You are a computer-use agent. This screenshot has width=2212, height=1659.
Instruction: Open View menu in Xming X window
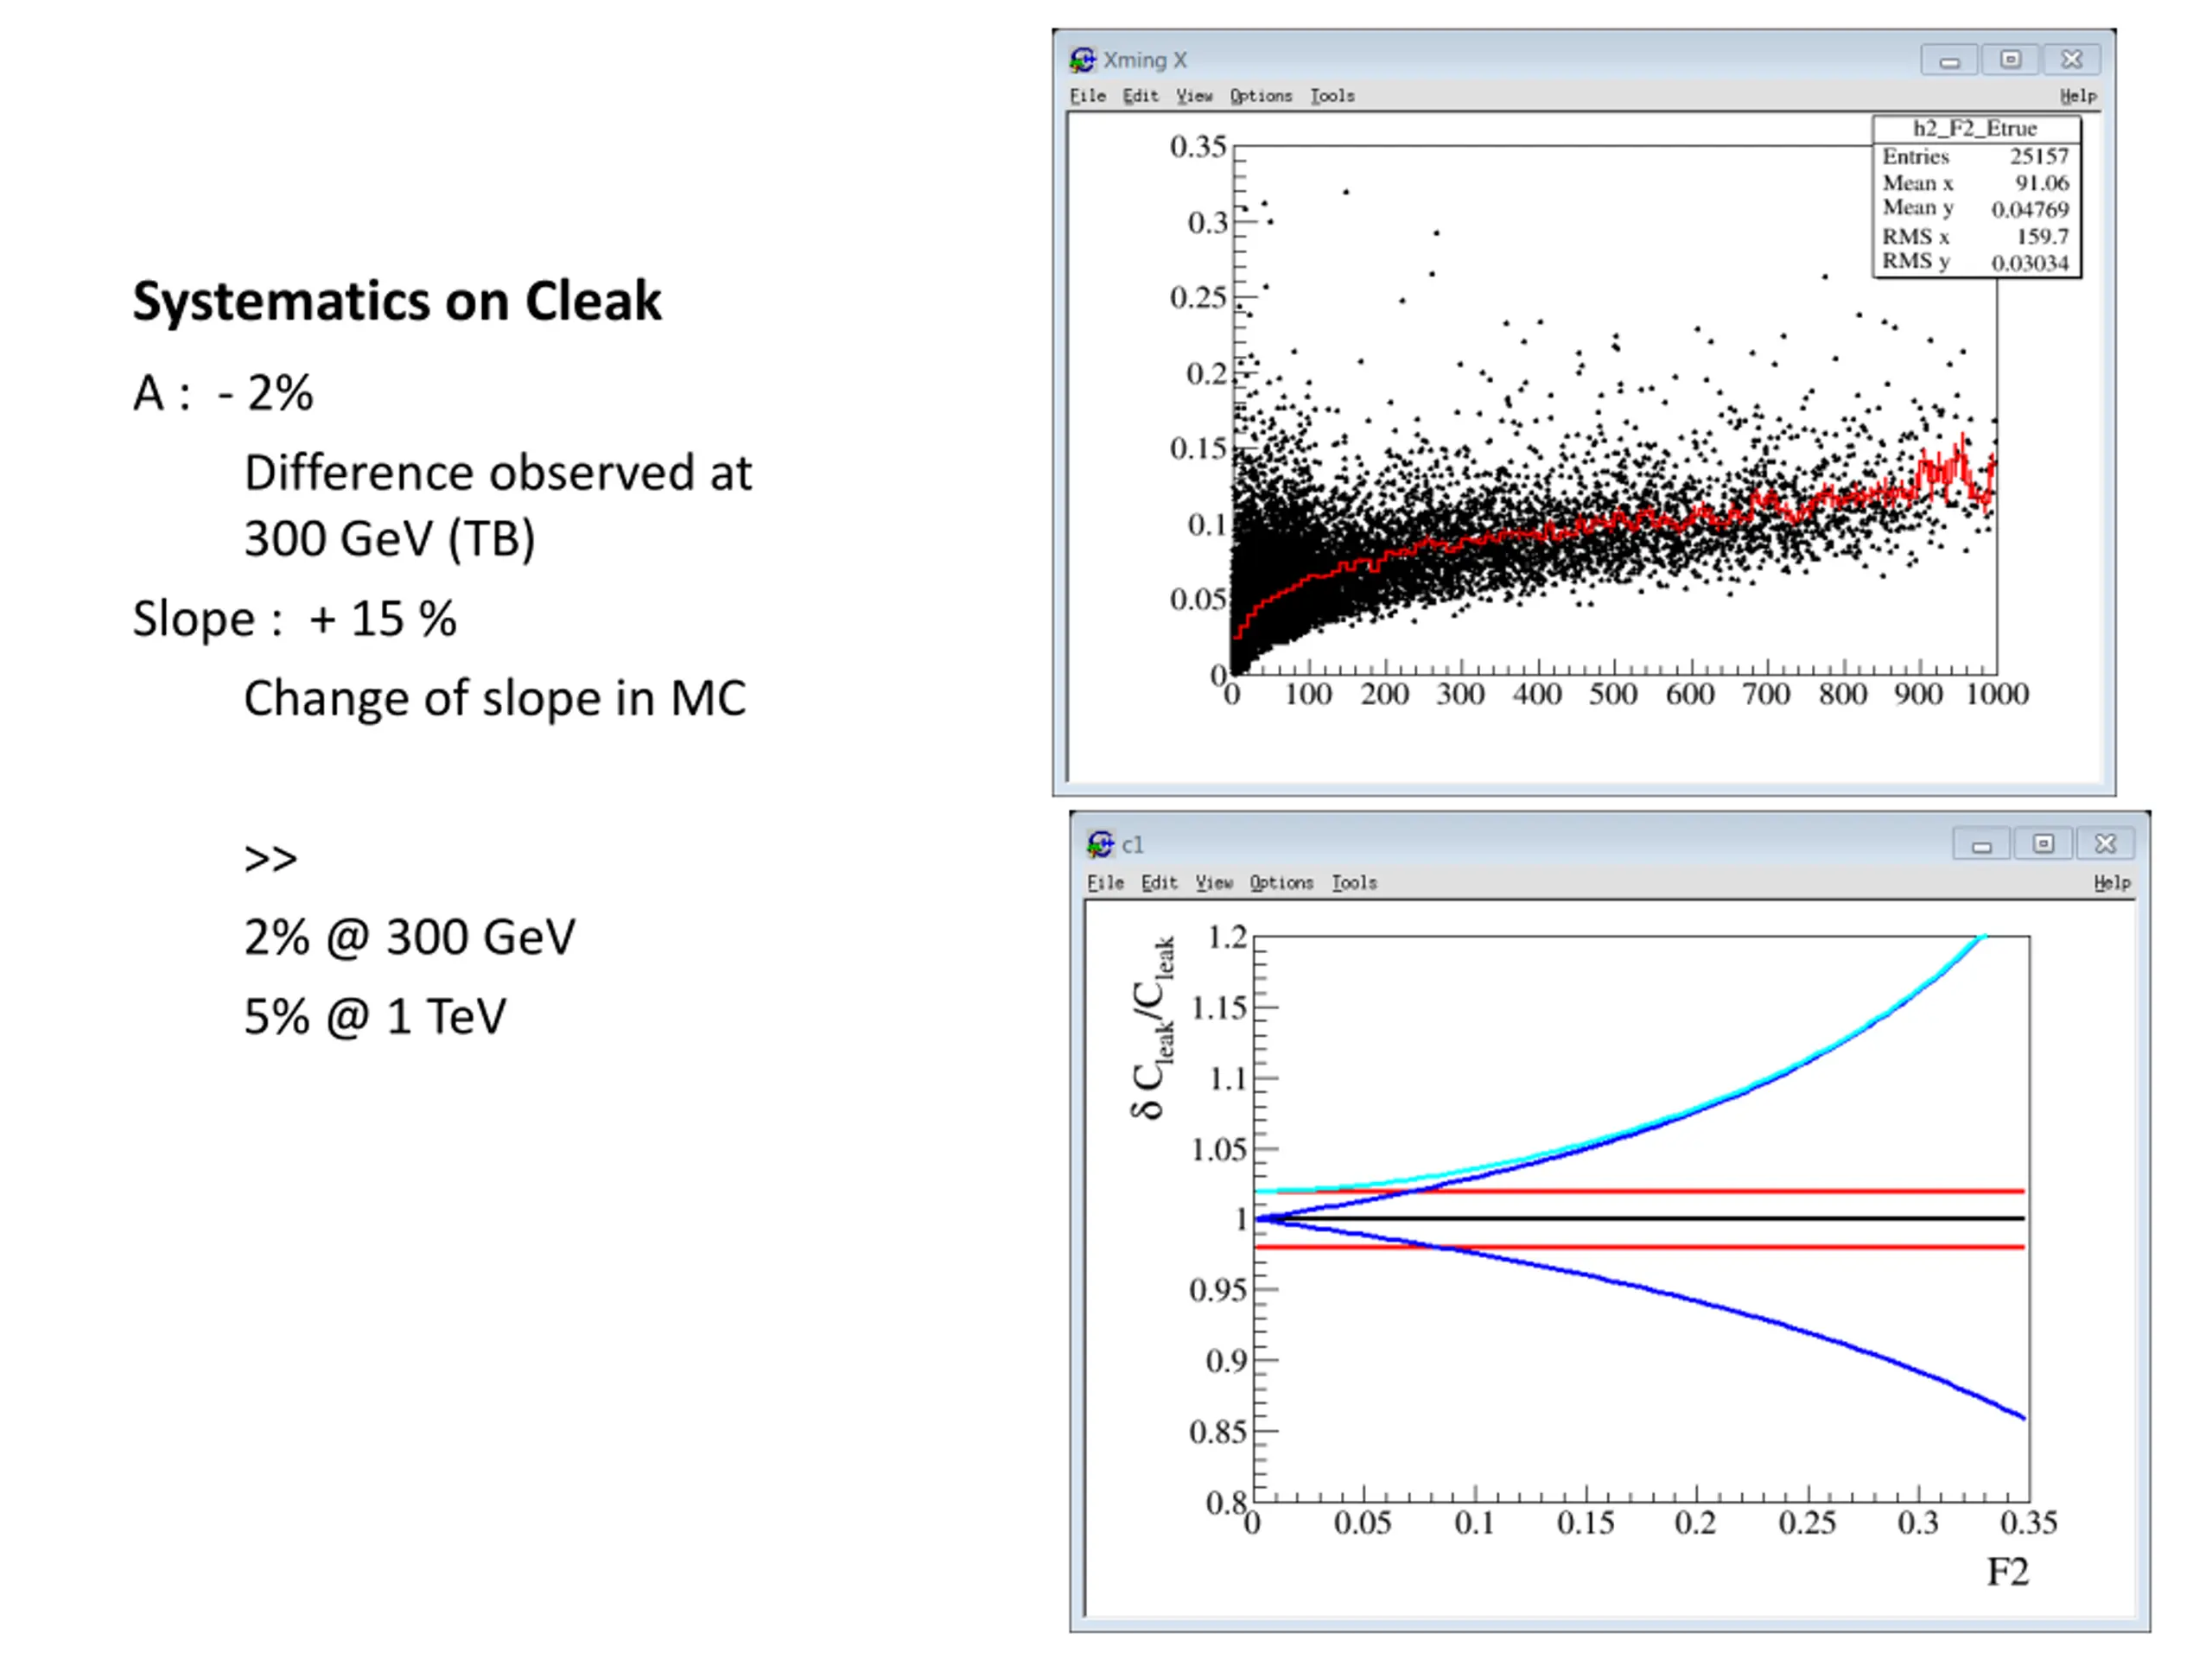(x=1194, y=96)
